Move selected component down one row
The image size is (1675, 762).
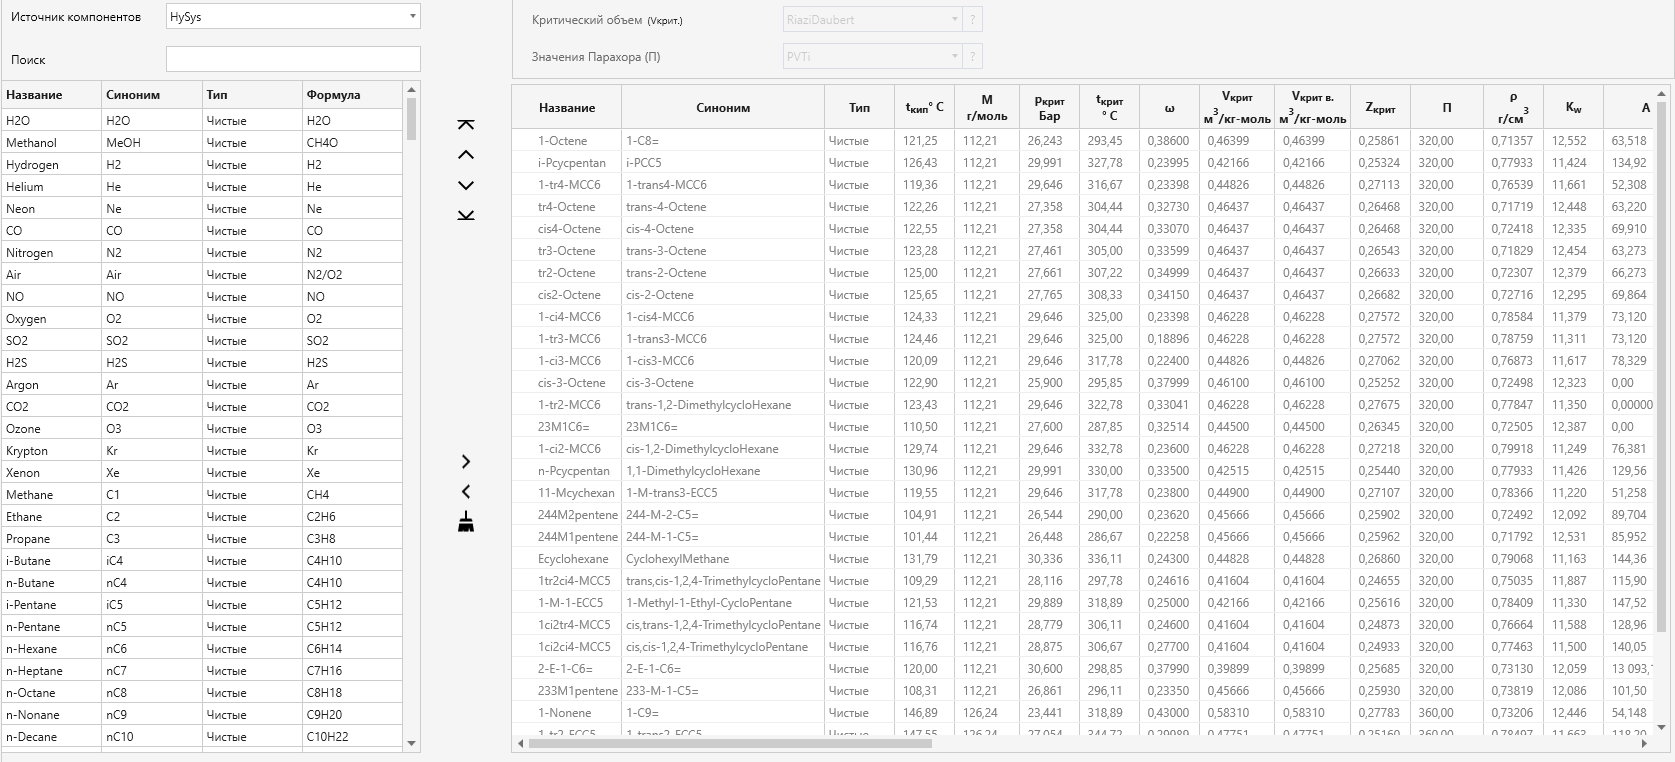click(x=466, y=185)
